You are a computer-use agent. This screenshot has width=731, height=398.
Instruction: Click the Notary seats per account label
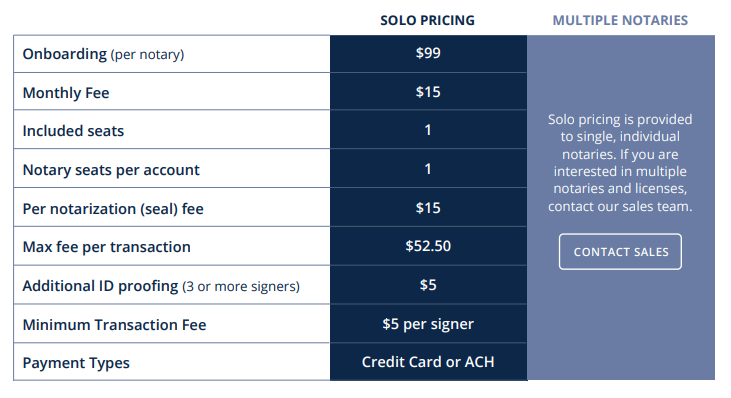111,170
